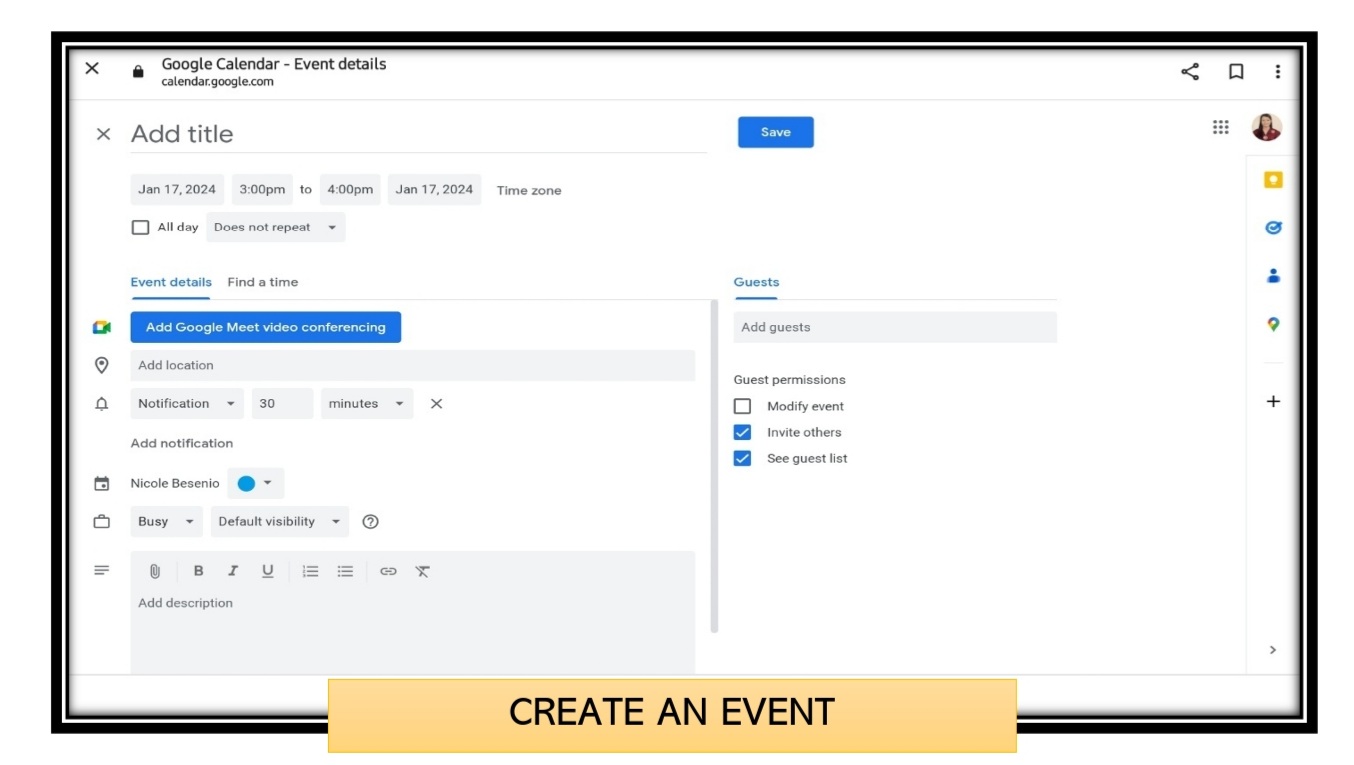Viewport: 1354px width, 765px height.
Task: Open the minutes unit dropdown
Action: (367, 404)
